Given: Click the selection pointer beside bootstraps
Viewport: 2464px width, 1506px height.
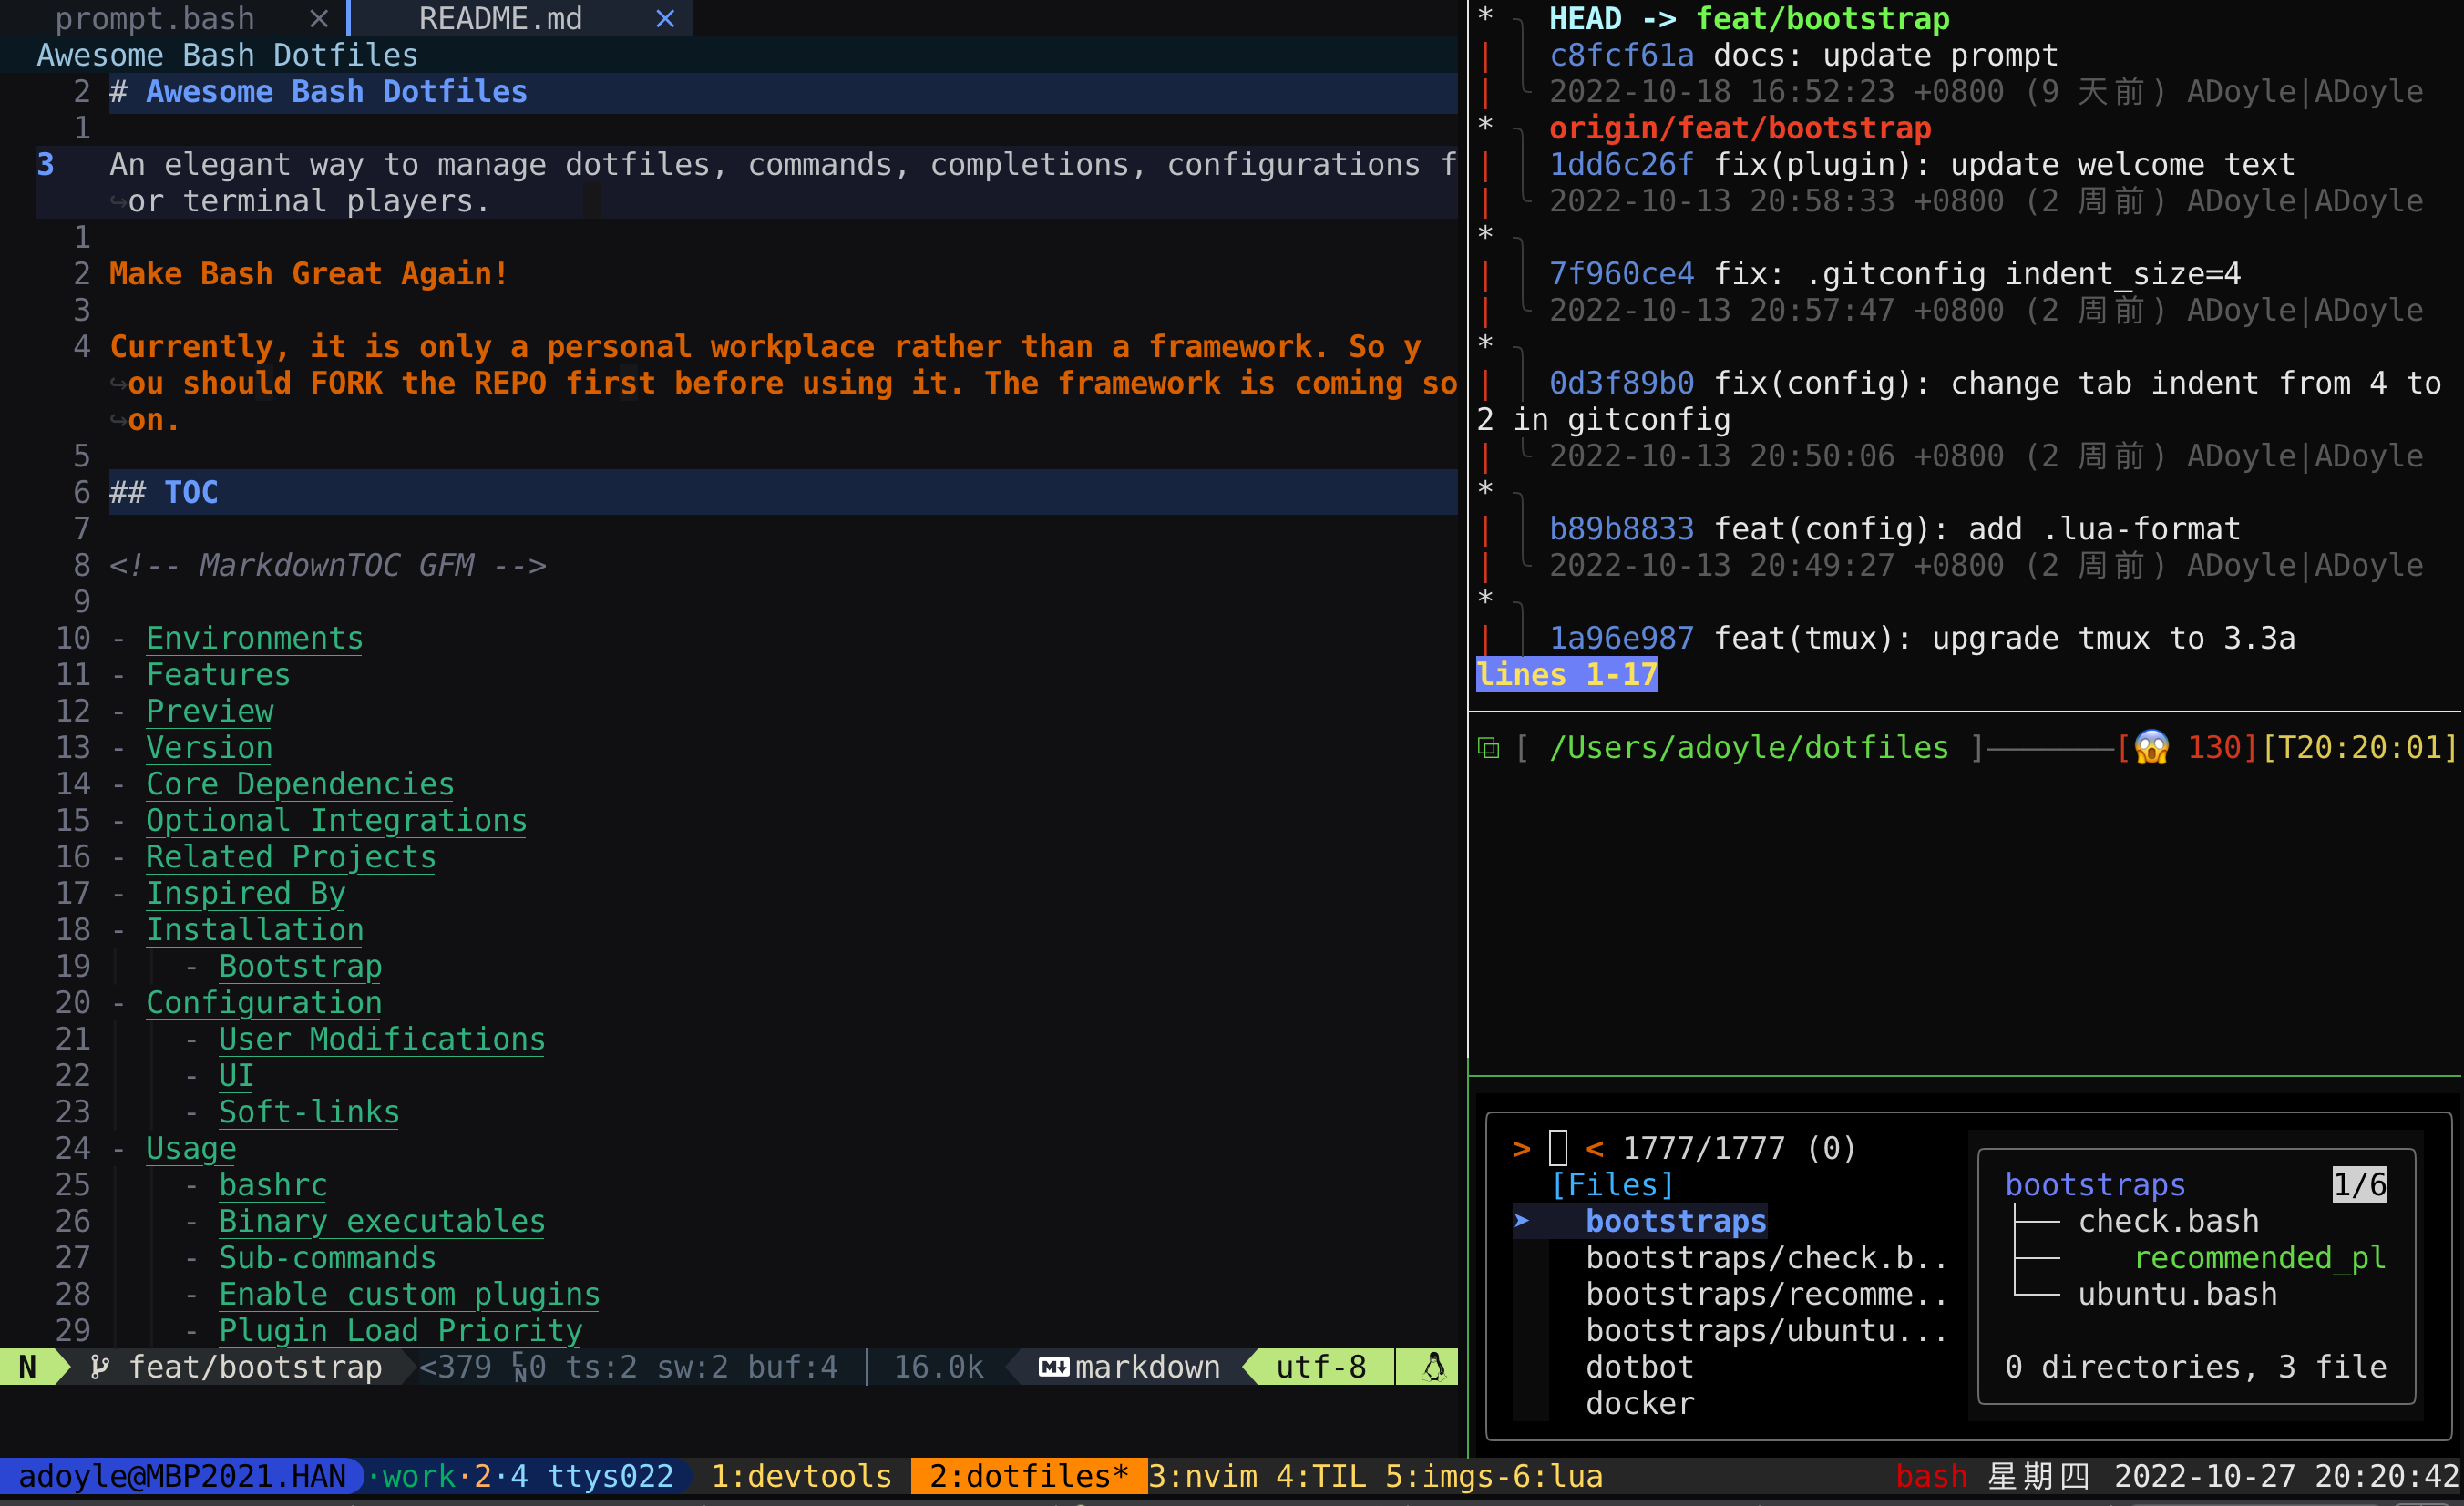Looking at the screenshot, I should pyautogui.click(x=1521, y=1221).
